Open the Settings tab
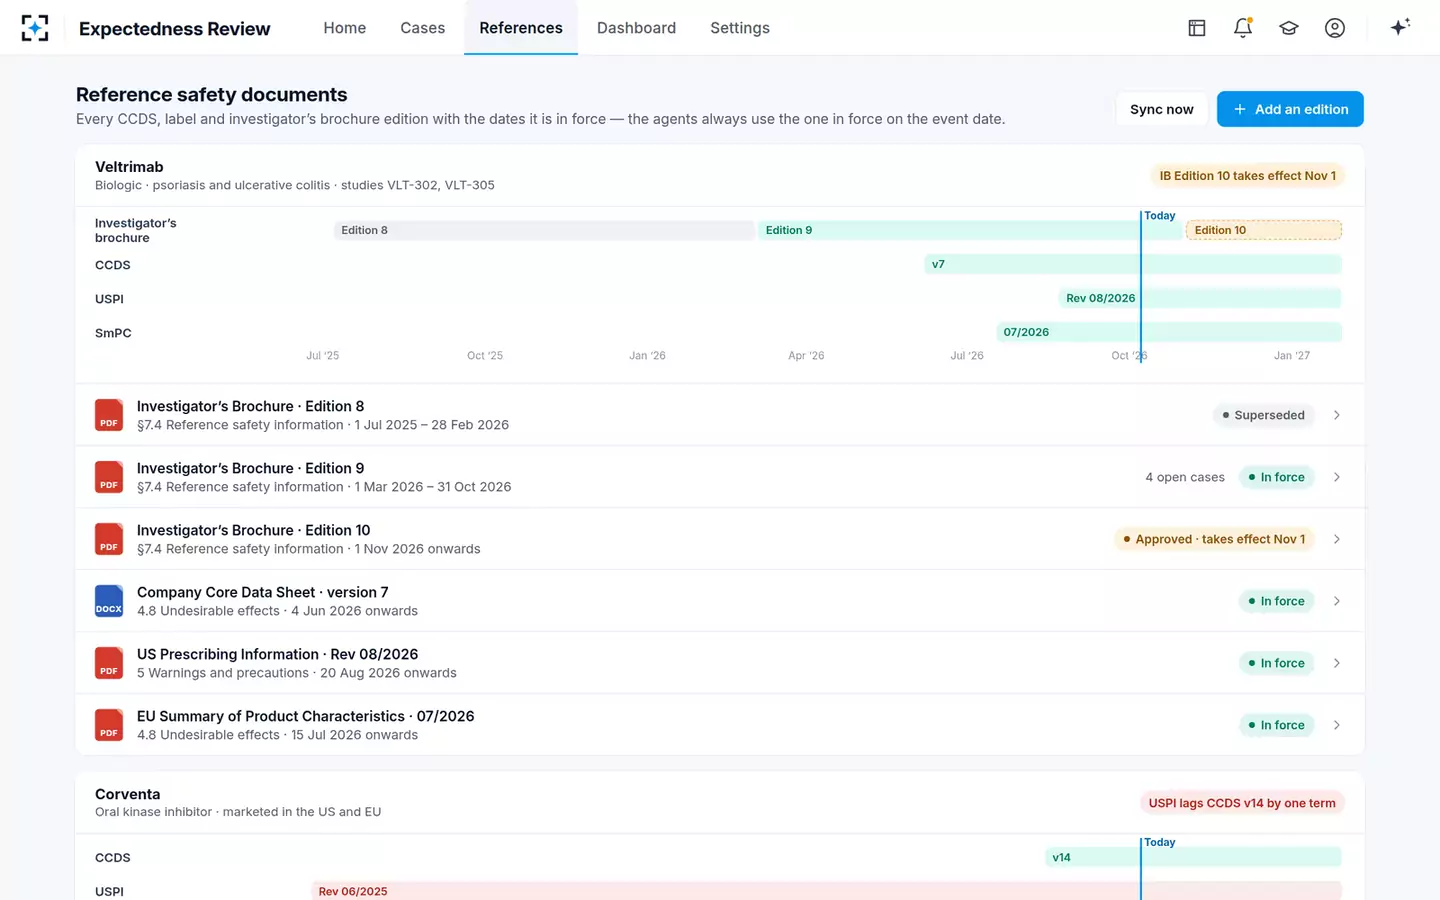The width and height of the screenshot is (1440, 900). (740, 28)
